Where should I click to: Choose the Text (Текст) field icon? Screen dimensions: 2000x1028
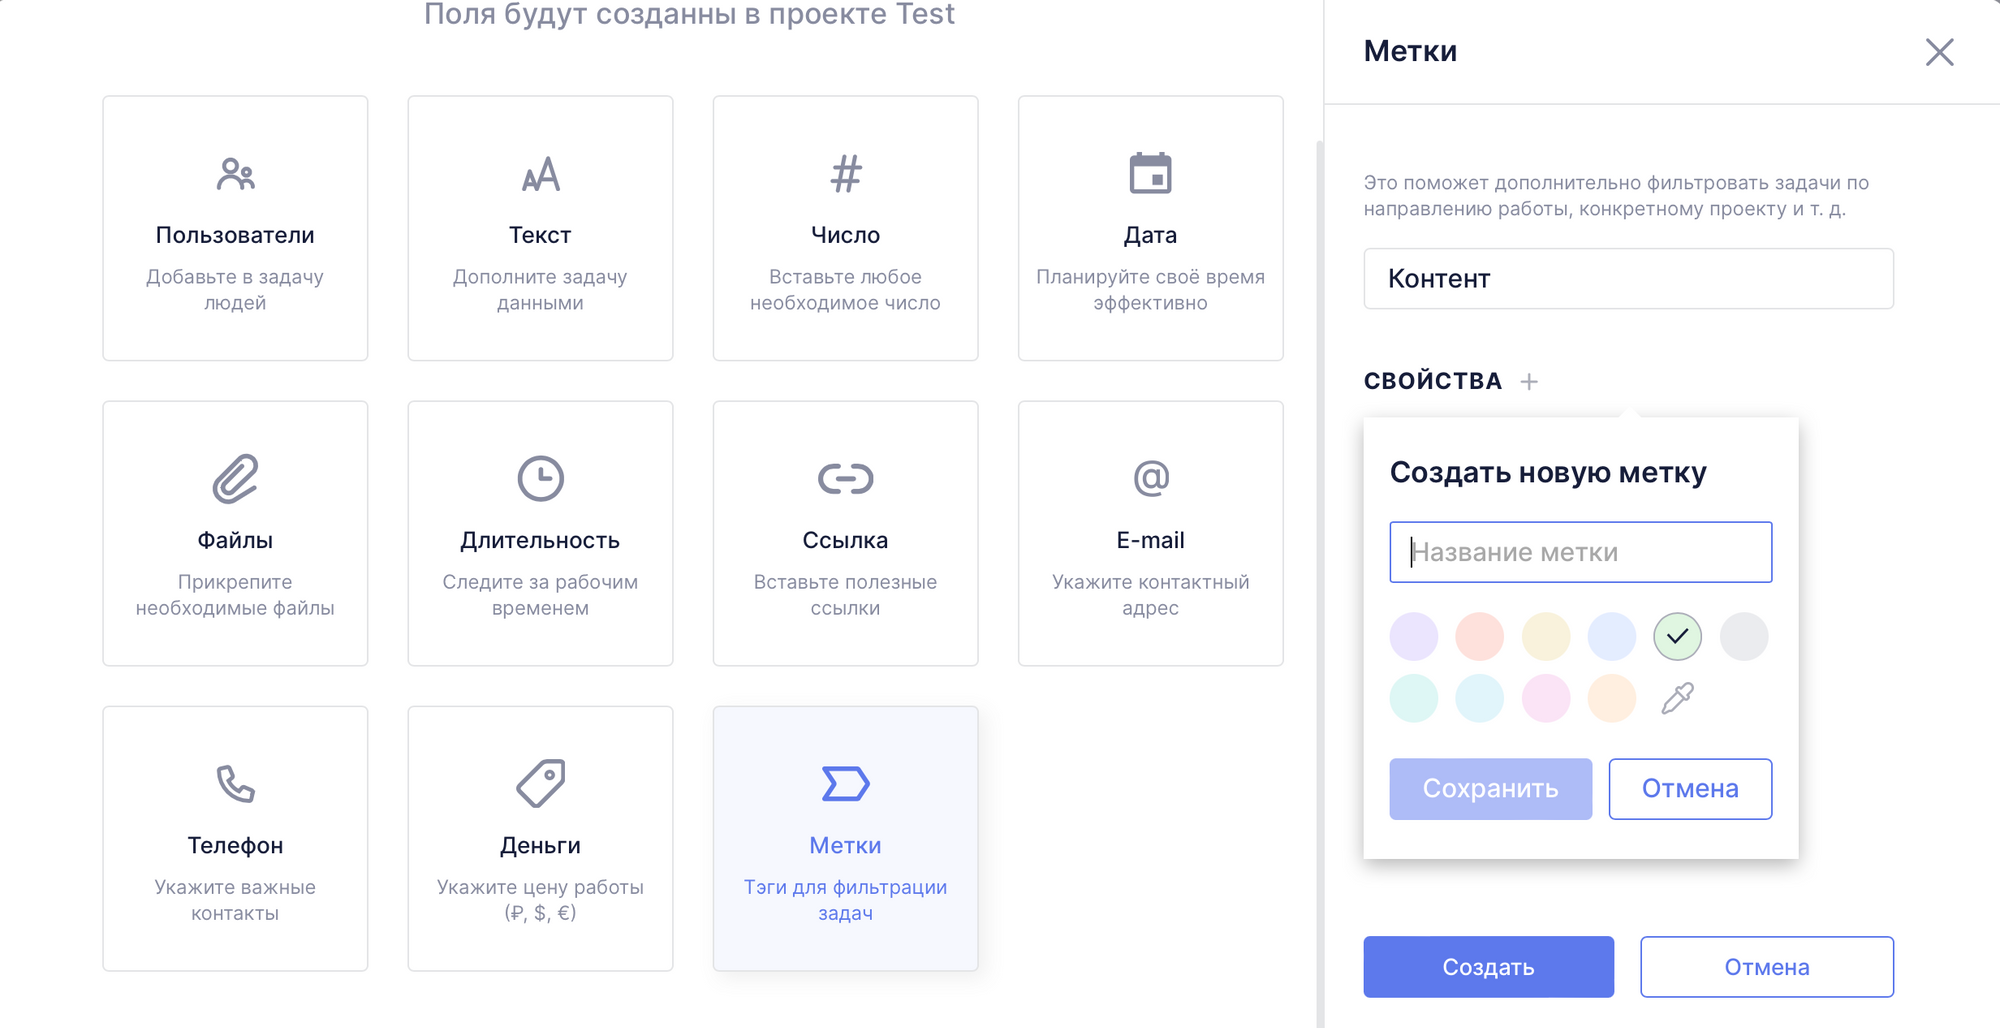(x=540, y=174)
